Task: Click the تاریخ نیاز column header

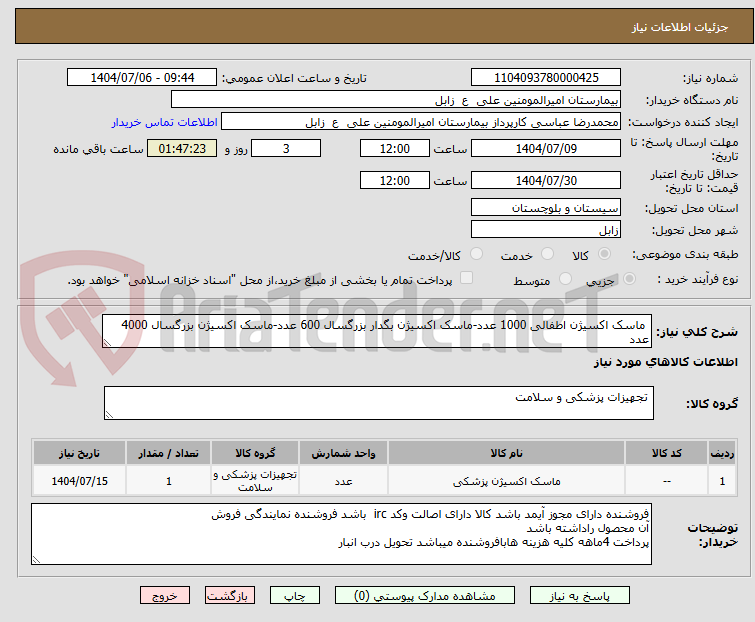Action: click(79, 453)
